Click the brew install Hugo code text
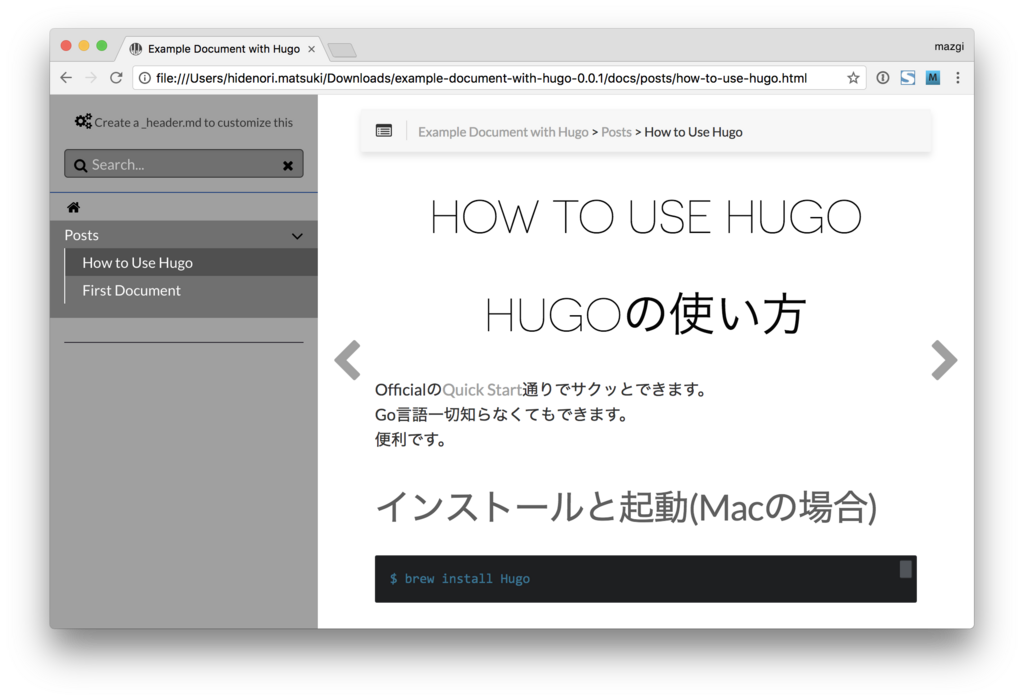 (460, 579)
